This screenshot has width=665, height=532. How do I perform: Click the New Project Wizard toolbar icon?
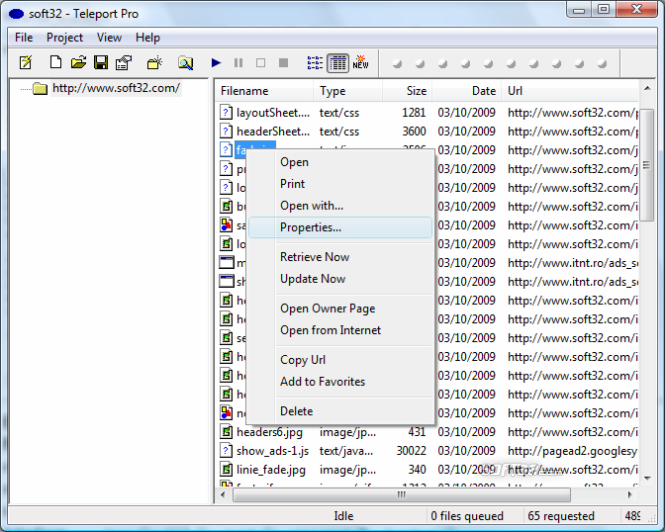[x=26, y=63]
